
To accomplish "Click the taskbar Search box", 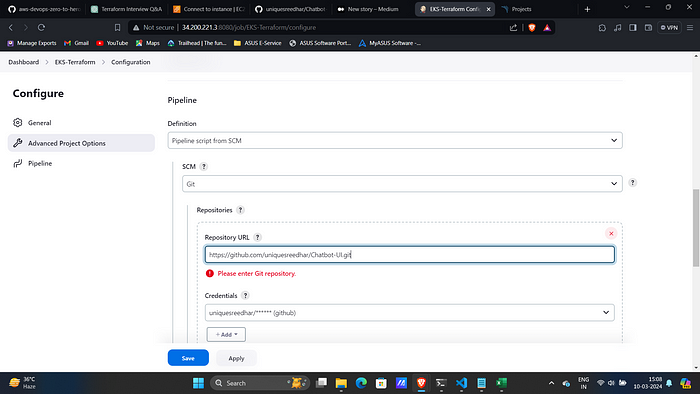I will 260,383.
